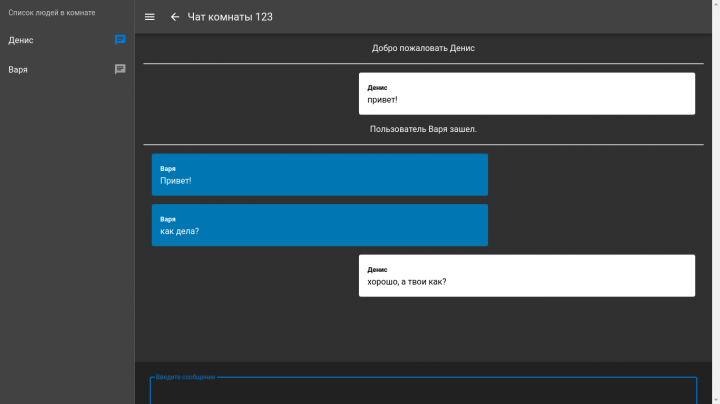The width and height of the screenshot is (720, 404).
Task: Open the hamburger menu icon
Action: click(150, 17)
